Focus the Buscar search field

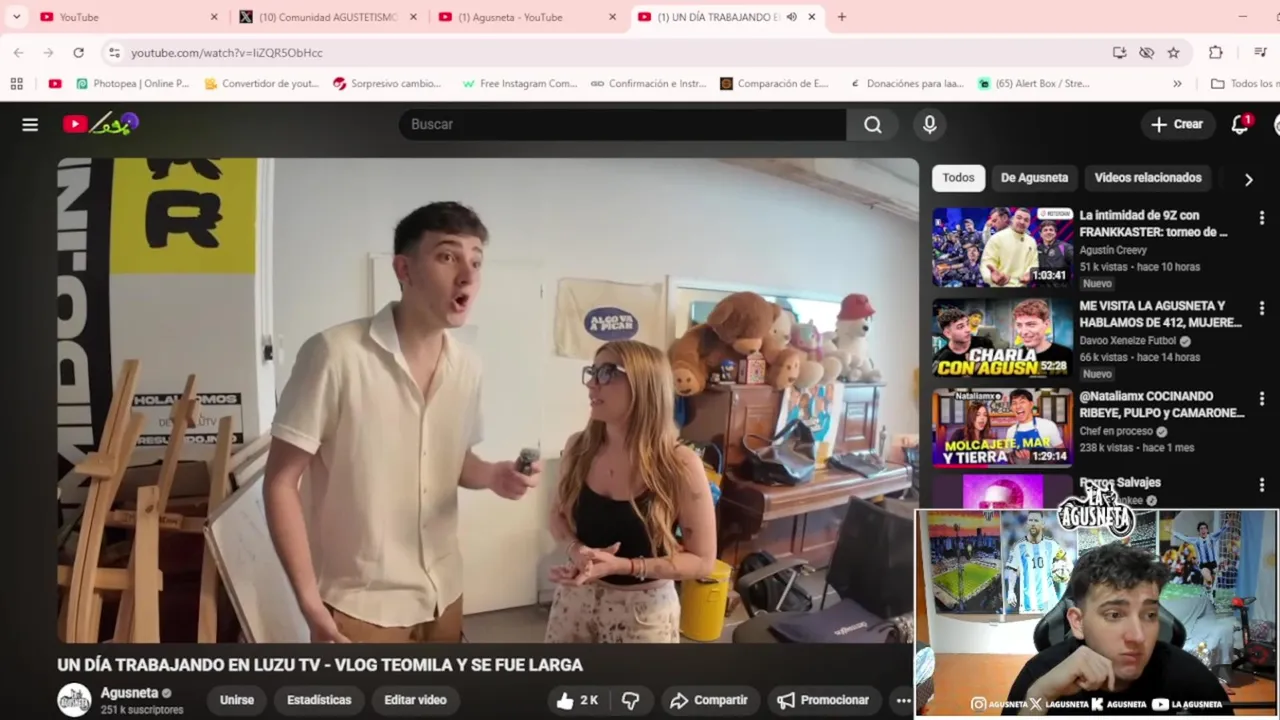point(623,124)
